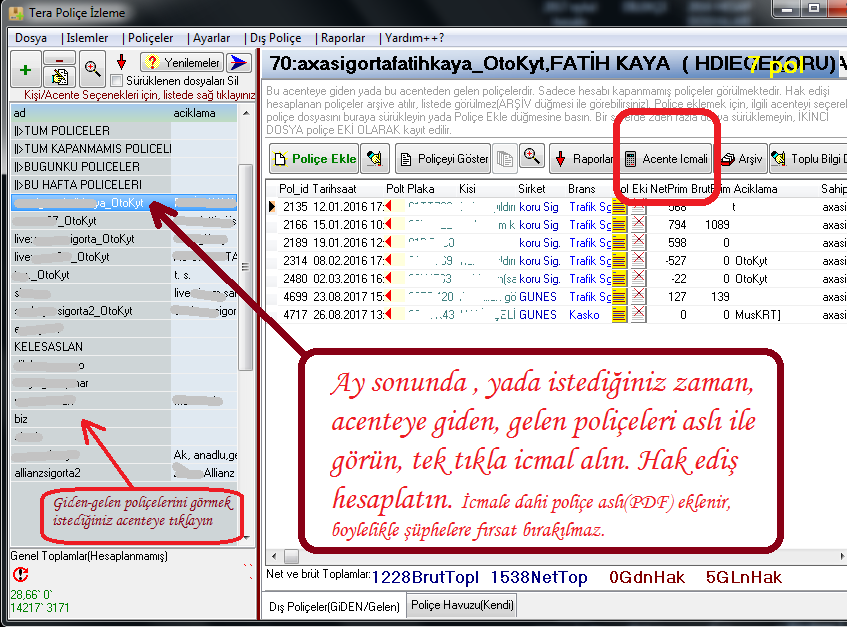Viewport: 847px width, 627px height.
Task: Click crossed Eki icon for row 2480
Action: click(638, 279)
